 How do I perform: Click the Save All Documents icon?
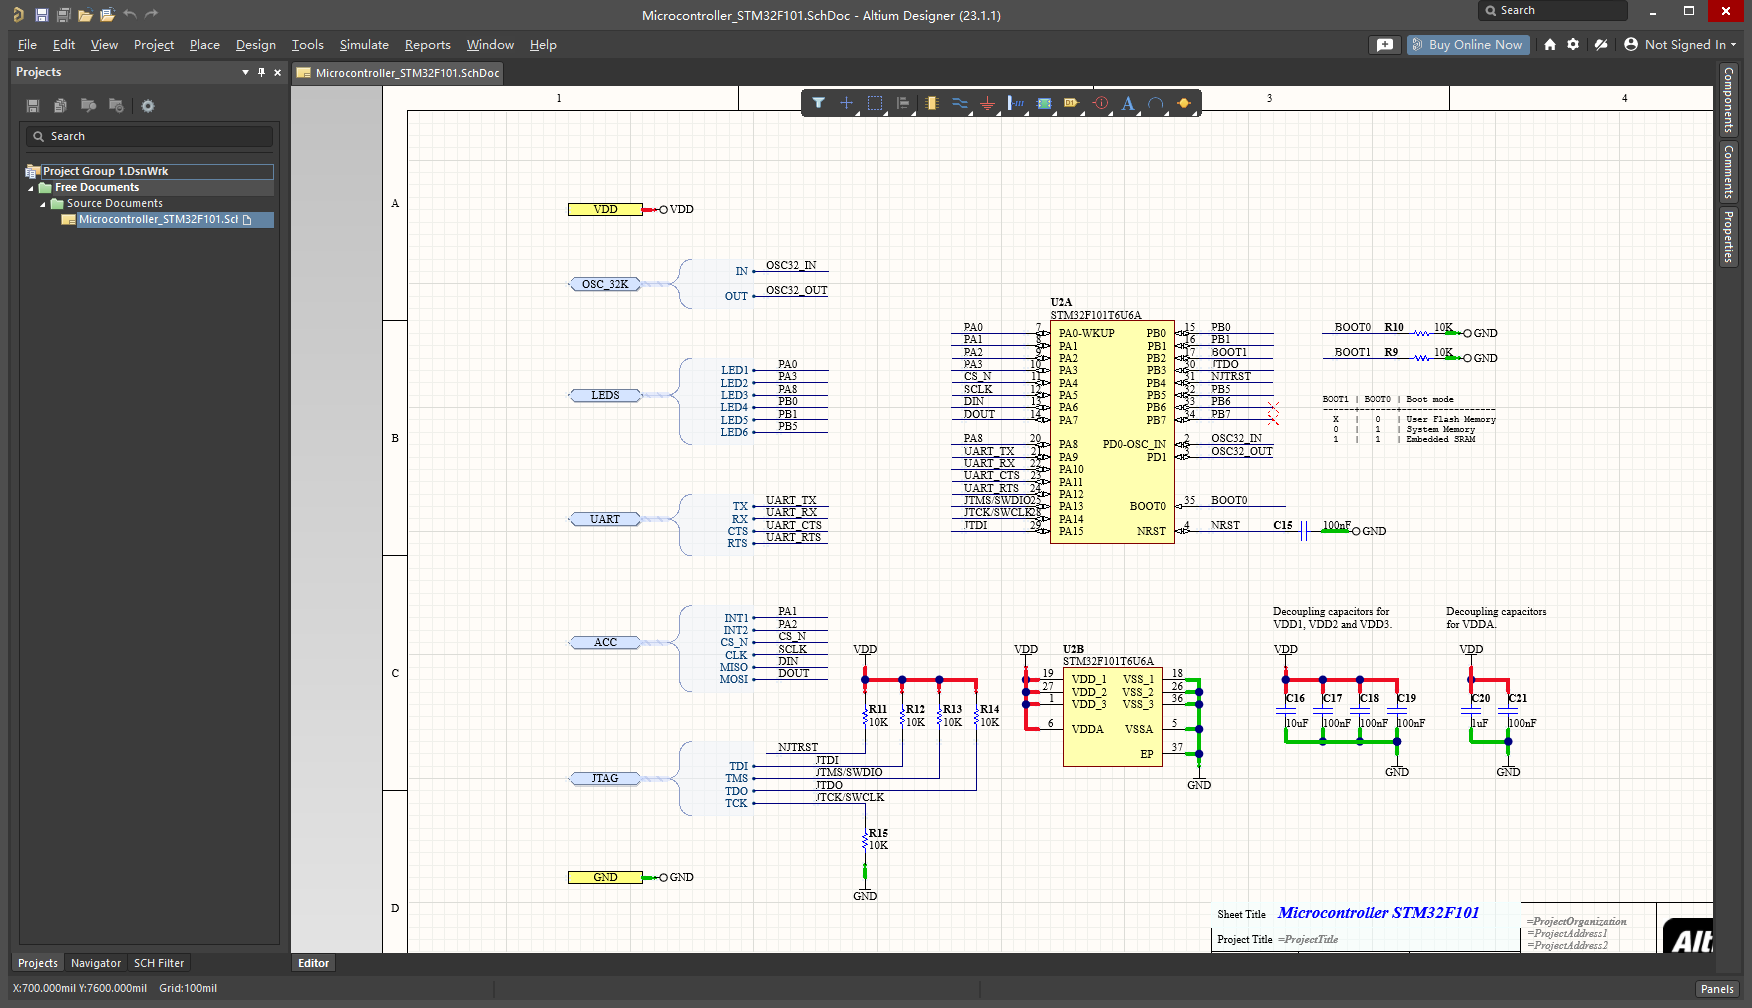(x=63, y=15)
